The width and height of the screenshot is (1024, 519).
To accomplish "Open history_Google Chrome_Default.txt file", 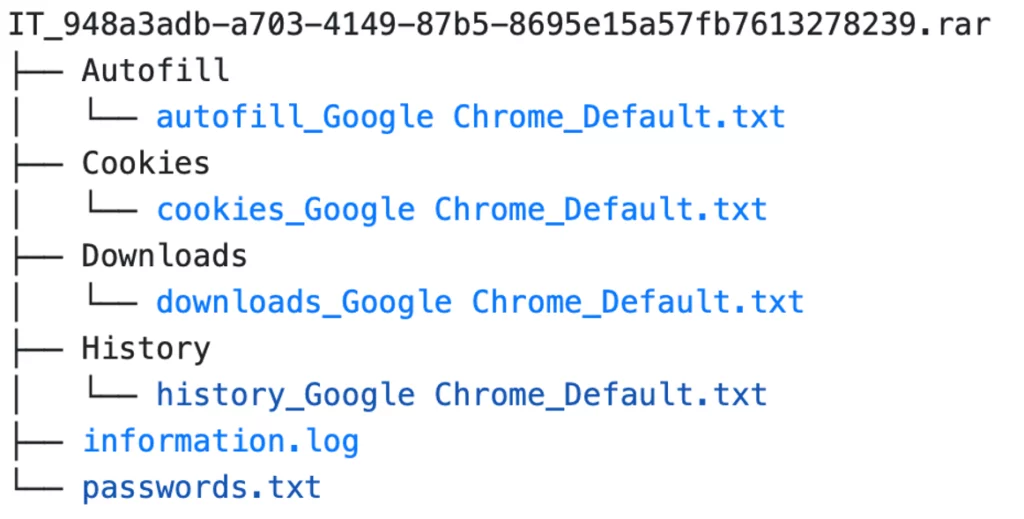I will (461, 394).
